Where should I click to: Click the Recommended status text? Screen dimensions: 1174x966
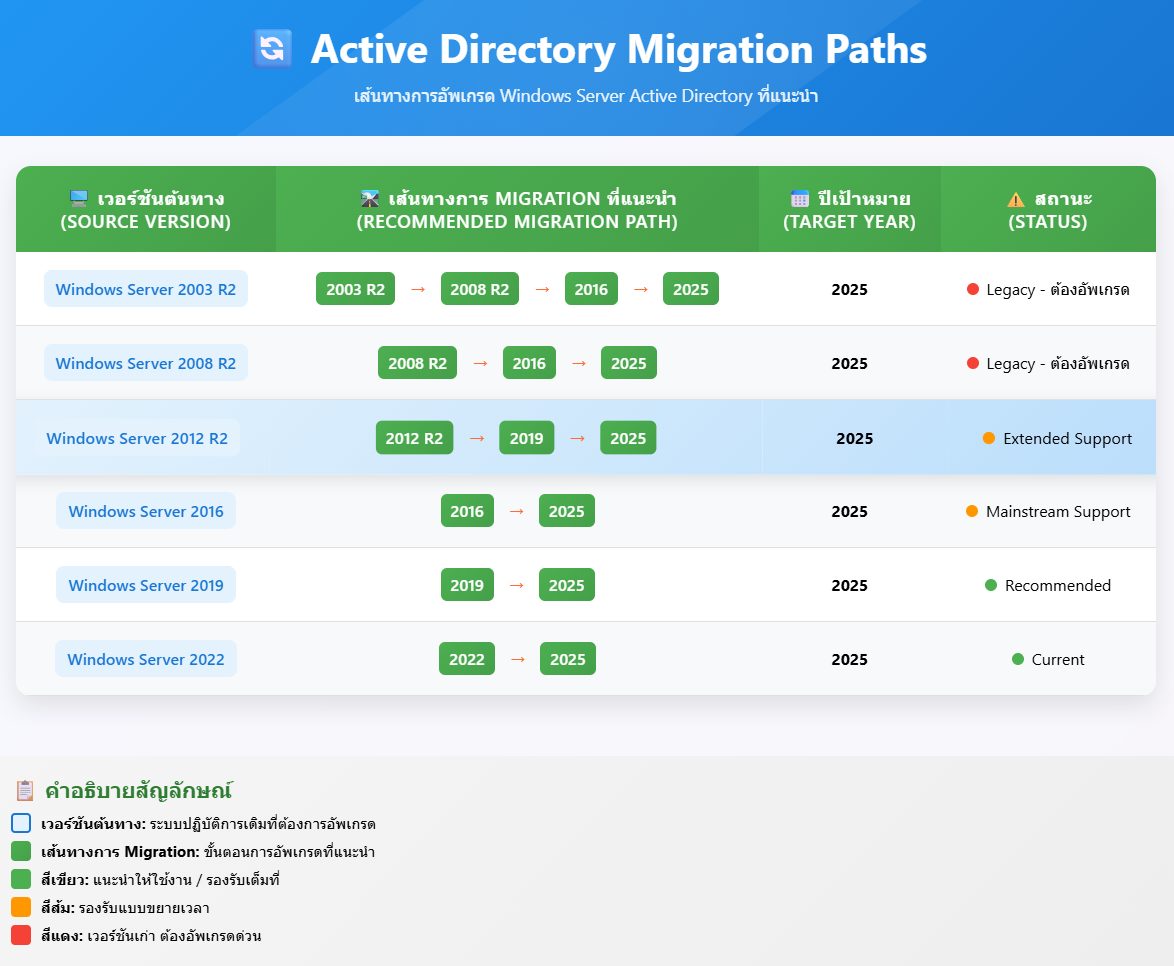click(x=1058, y=586)
